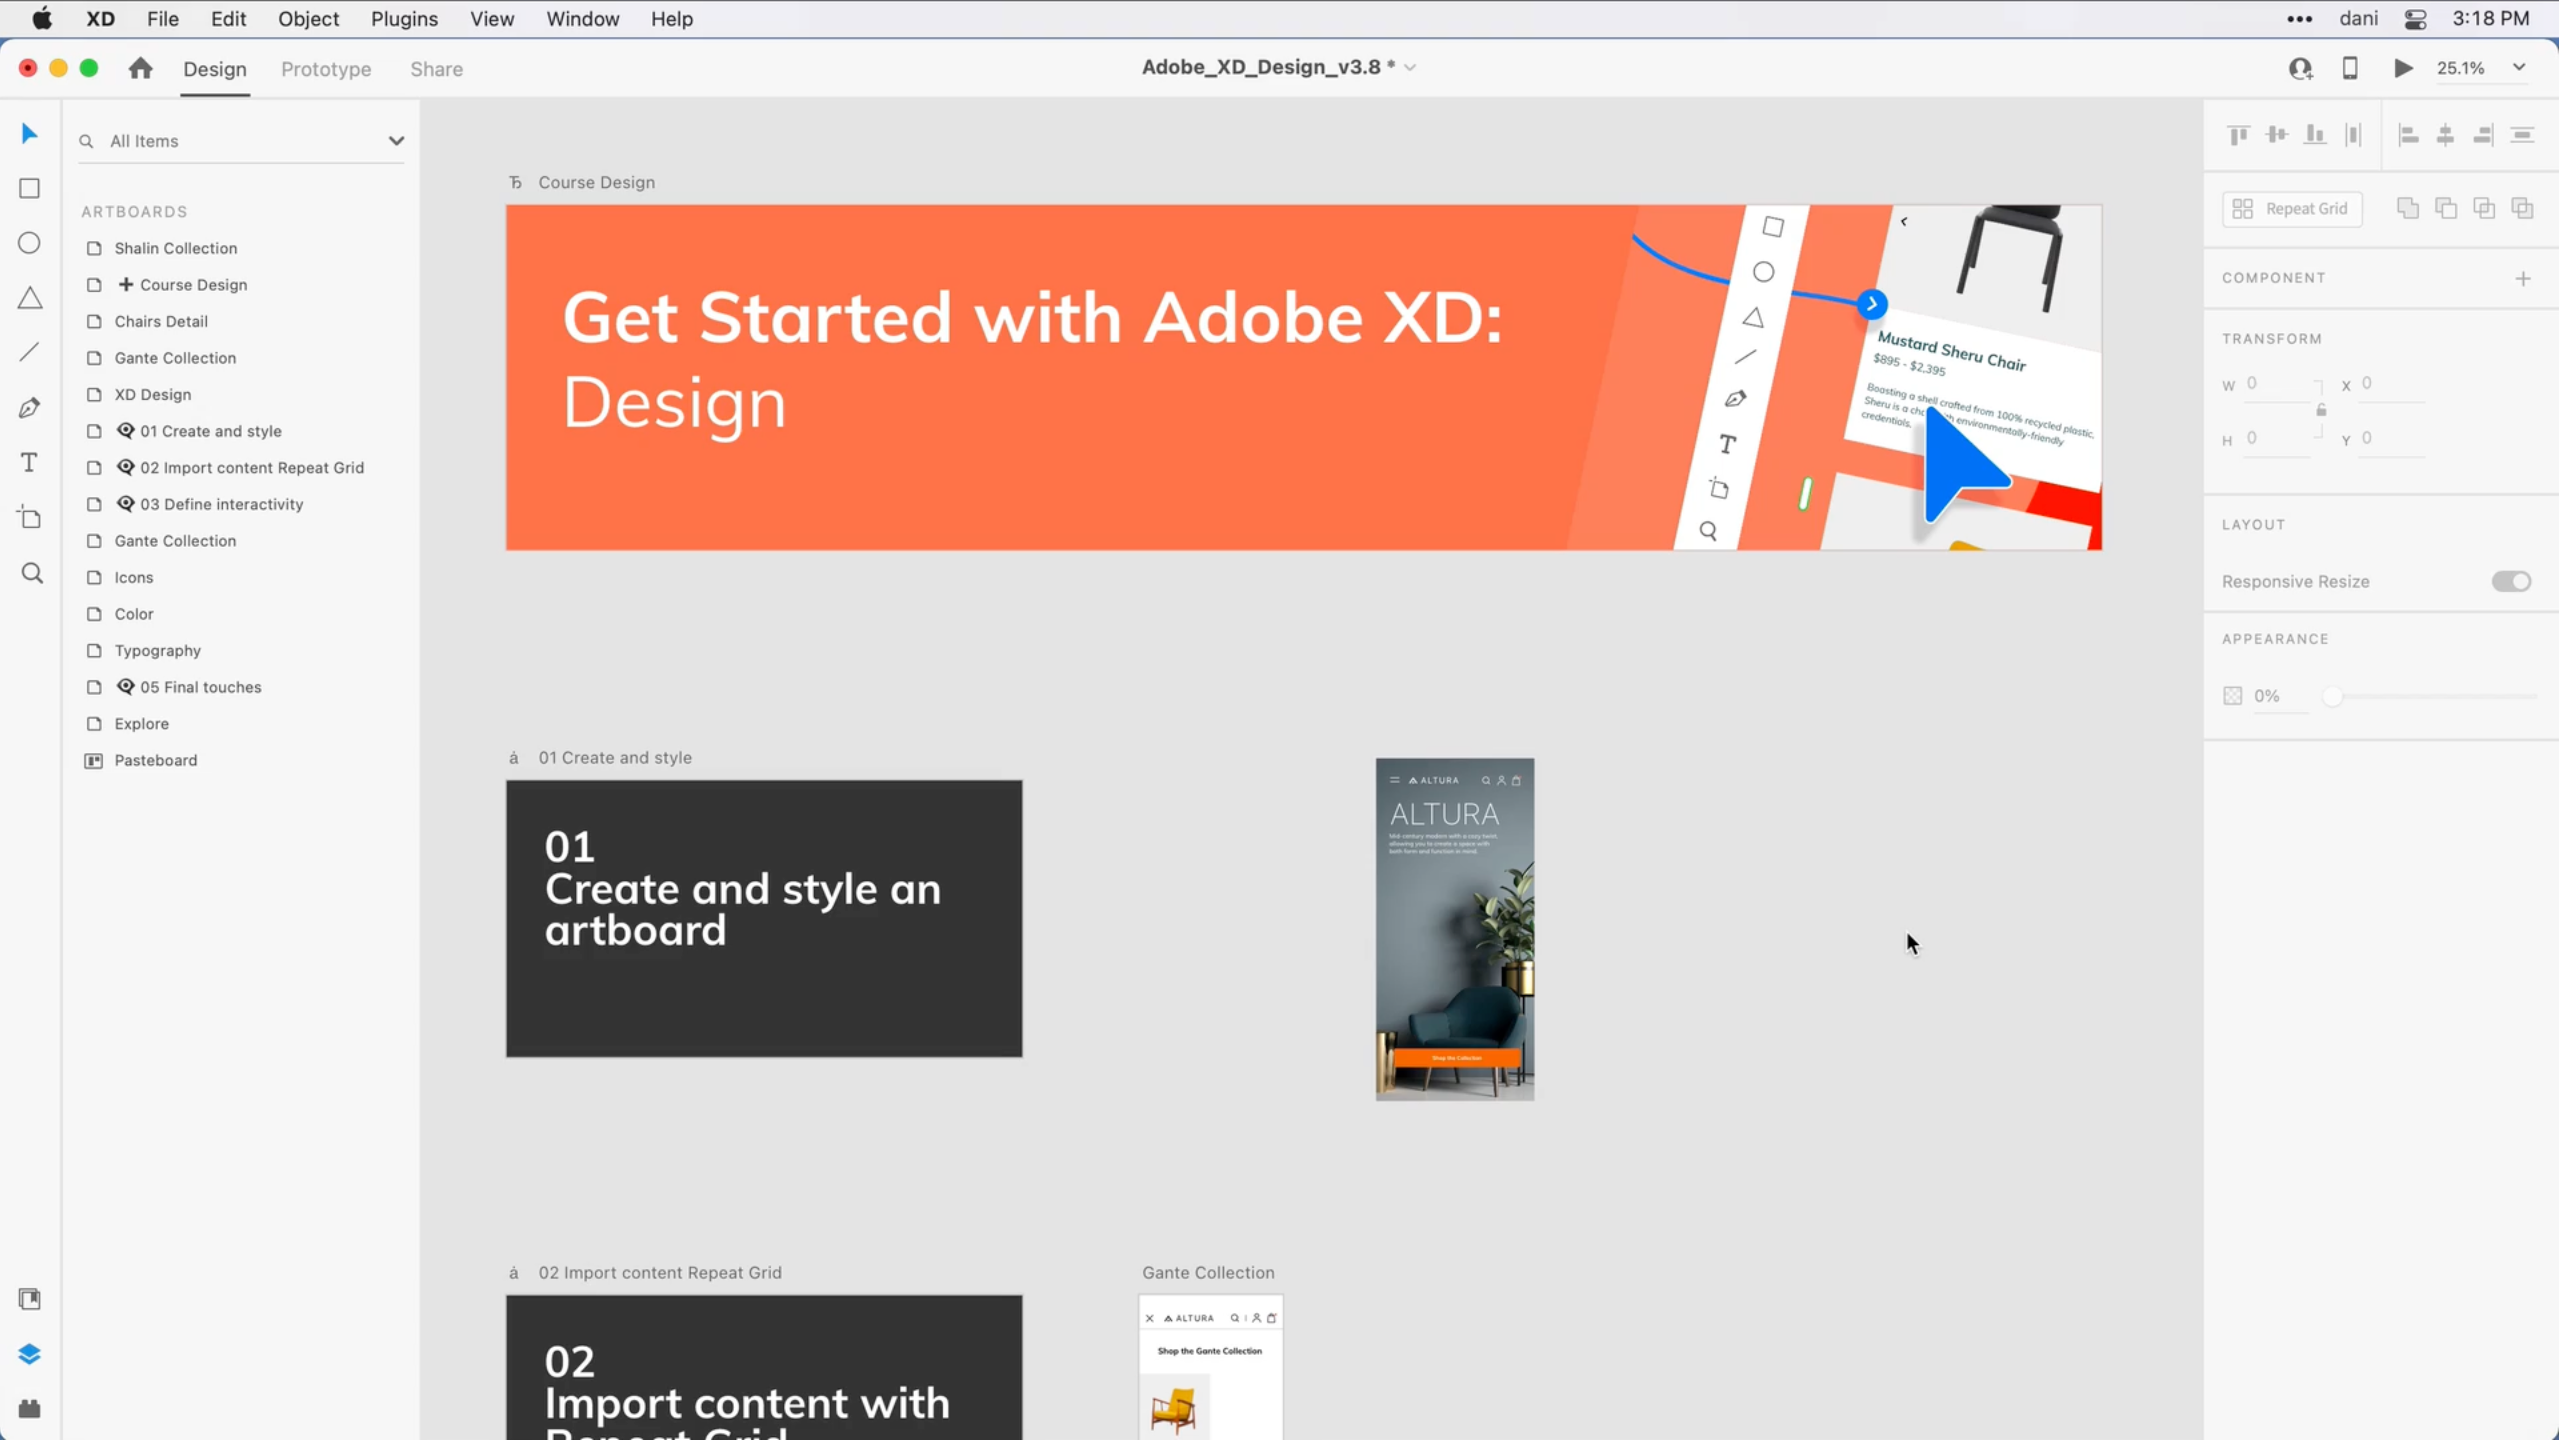Open the document title dropdown arrow
Screen dimensions: 2559x1440
coord(1410,68)
